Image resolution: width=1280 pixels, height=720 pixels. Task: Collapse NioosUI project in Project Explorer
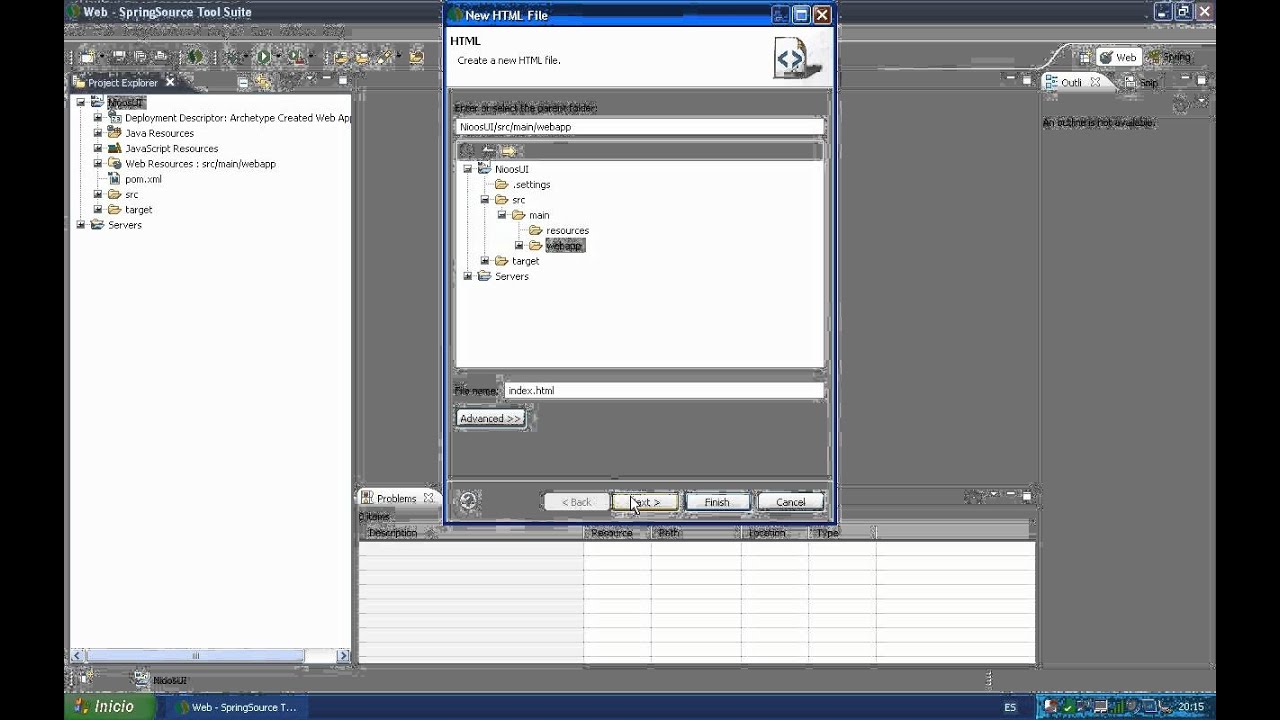(81, 102)
